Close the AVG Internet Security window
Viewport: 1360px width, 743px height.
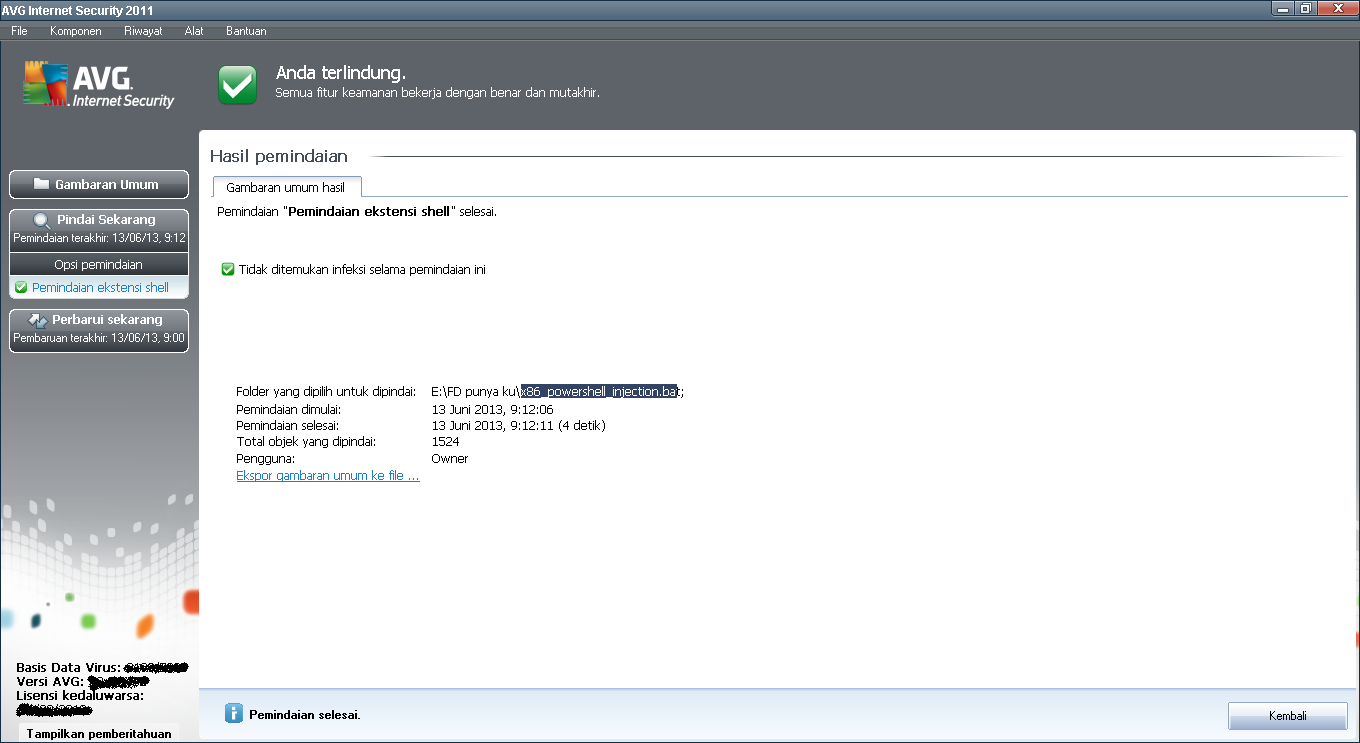point(1336,9)
